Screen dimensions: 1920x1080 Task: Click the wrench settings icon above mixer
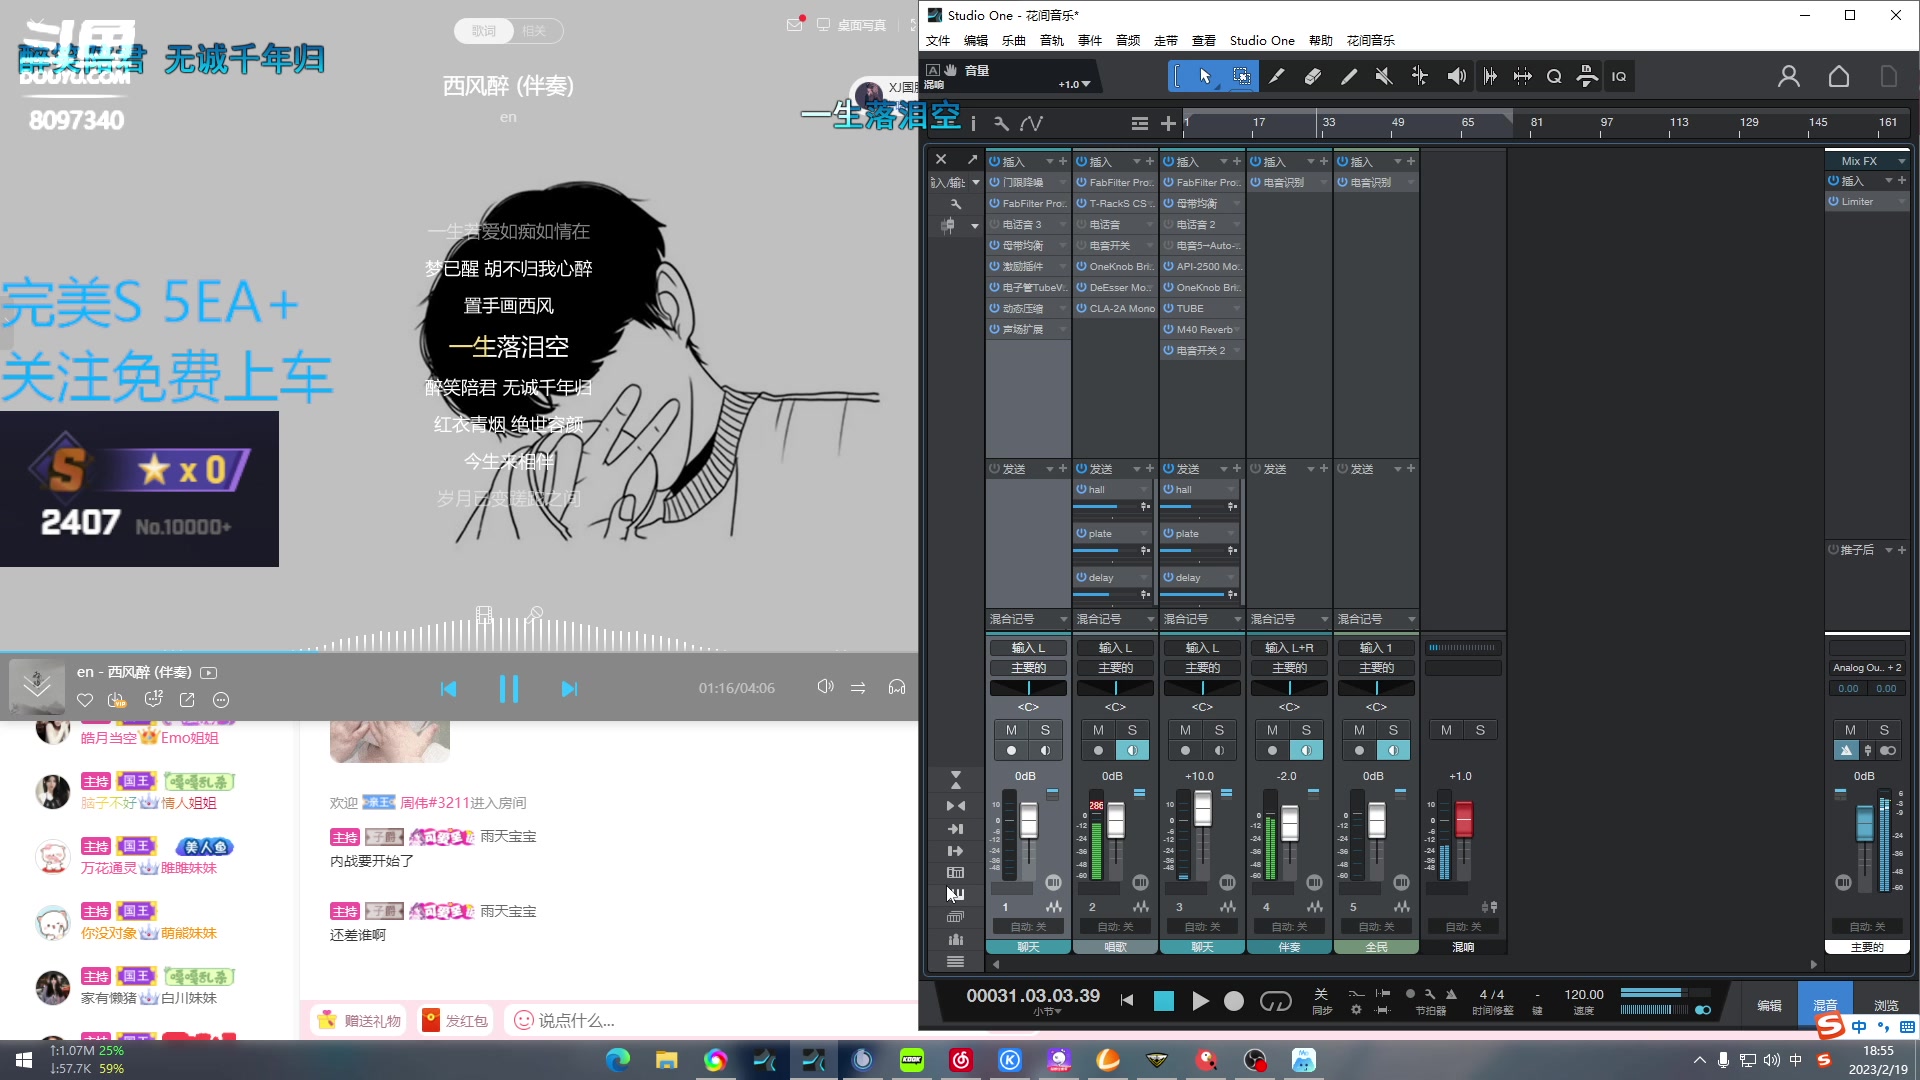click(x=1001, y=123)
